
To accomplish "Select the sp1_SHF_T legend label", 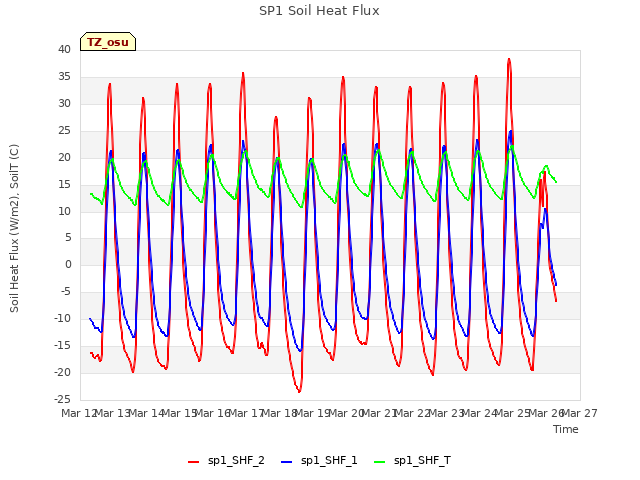I will 422,460.
